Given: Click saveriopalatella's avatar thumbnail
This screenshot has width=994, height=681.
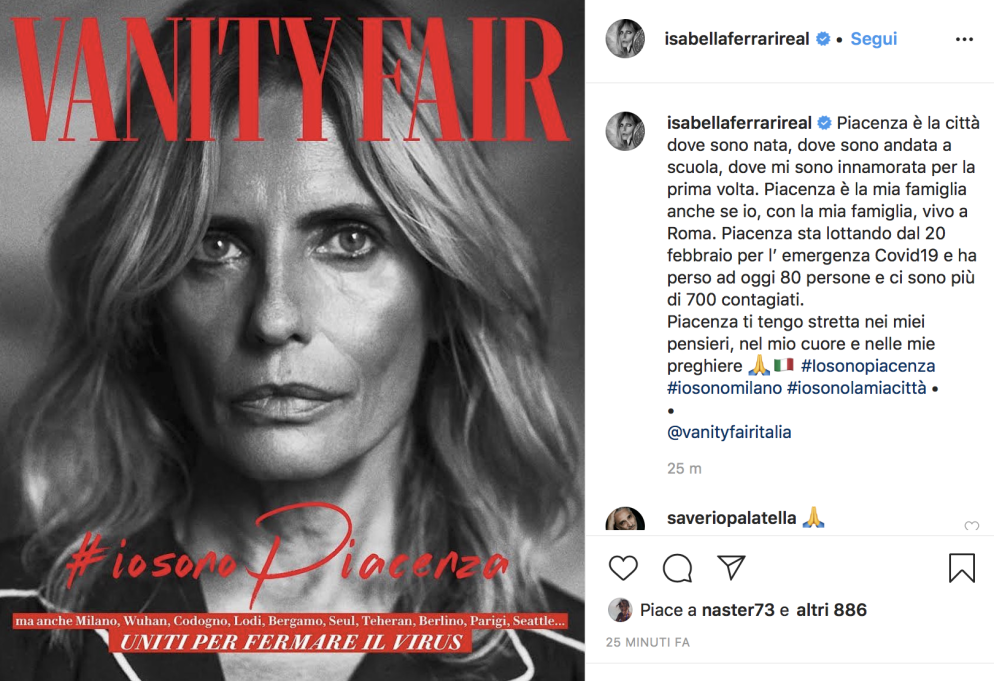Looking at the screenshot, I should [x=625, y=519].
